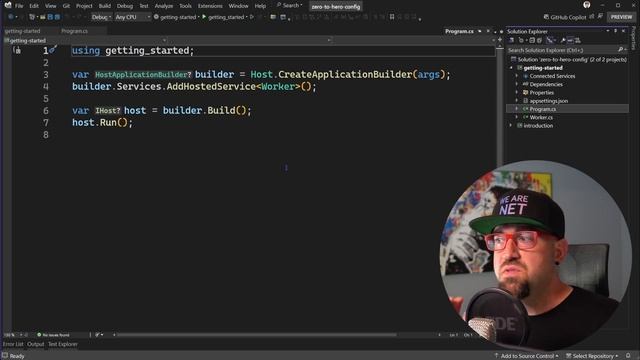Open the Project menu
This screenshot has width=640, height=360.
pos(84,6)
